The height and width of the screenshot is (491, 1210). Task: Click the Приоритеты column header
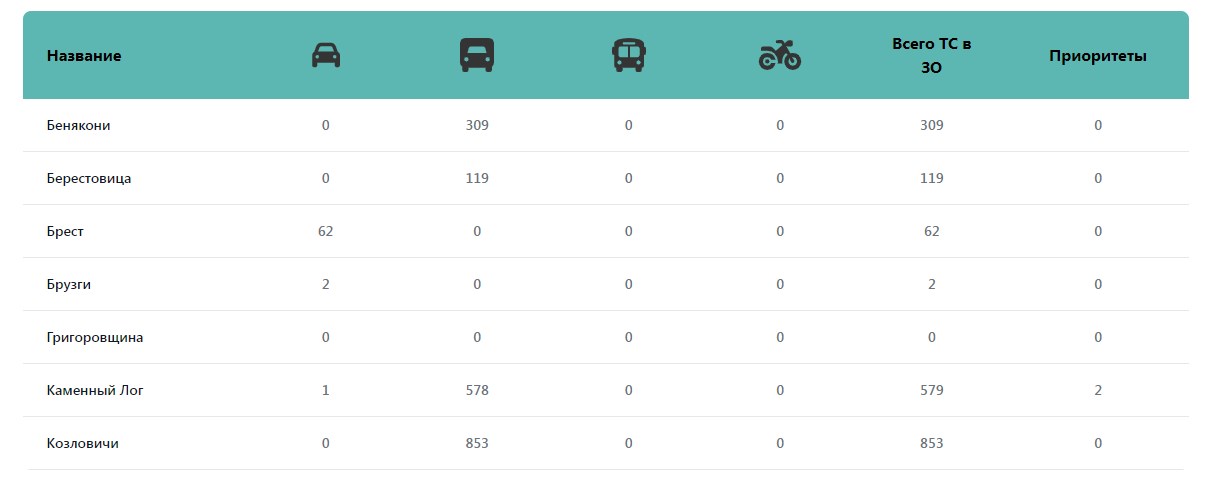(x=1098, y=56)
